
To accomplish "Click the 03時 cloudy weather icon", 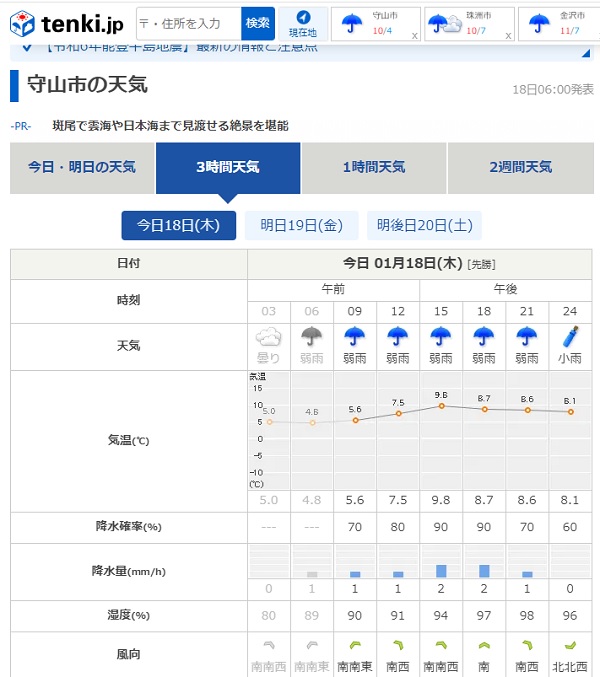I will click(x=268, y=340).
